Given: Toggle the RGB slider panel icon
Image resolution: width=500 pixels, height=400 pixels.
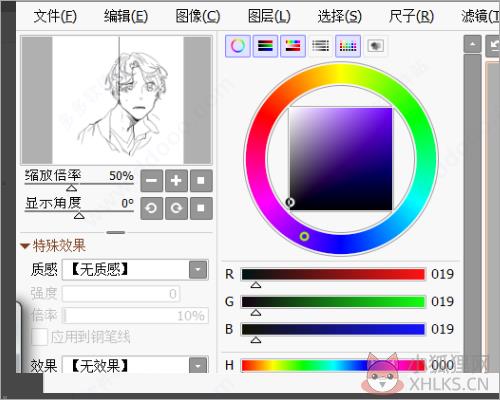Looking at the screenshot, I should [265, 46].
